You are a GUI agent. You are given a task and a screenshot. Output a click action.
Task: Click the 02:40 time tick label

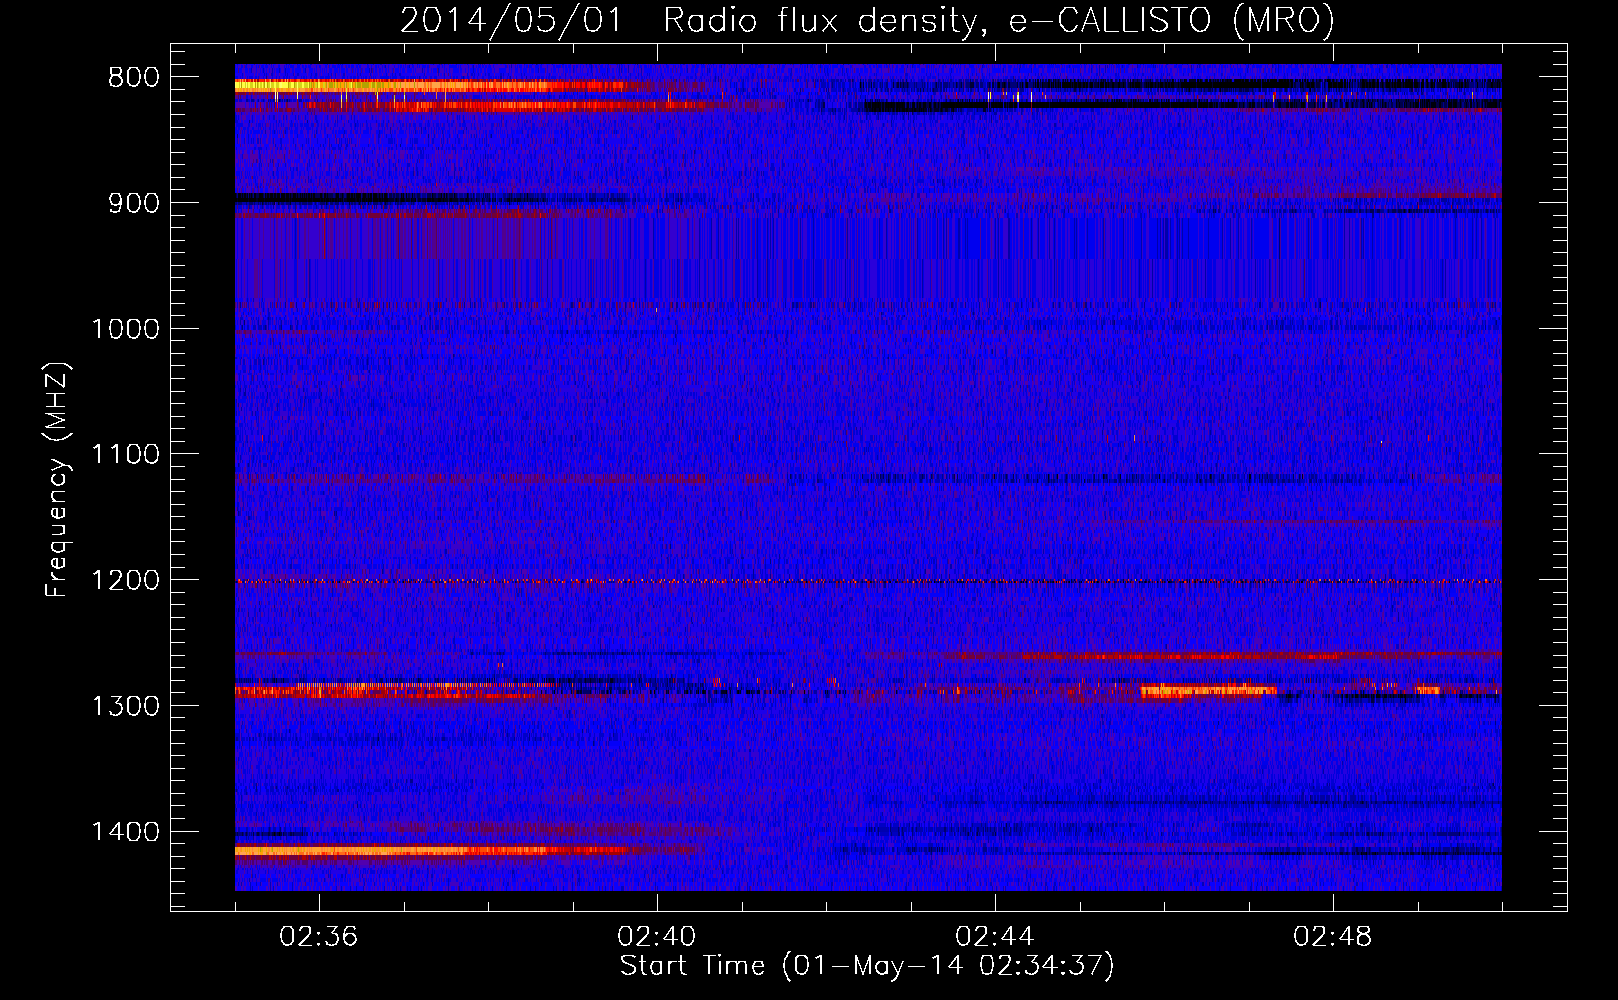tap(657, 937)
